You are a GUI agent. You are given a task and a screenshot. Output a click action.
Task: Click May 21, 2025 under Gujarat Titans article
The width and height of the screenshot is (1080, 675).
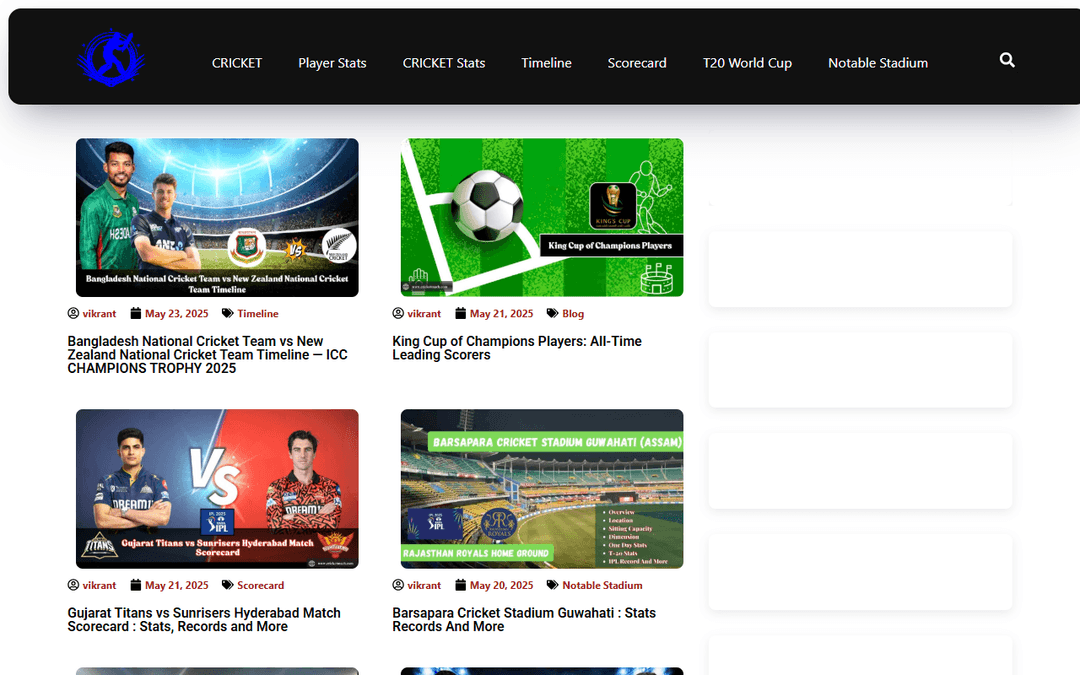click(x=176, y=585)
